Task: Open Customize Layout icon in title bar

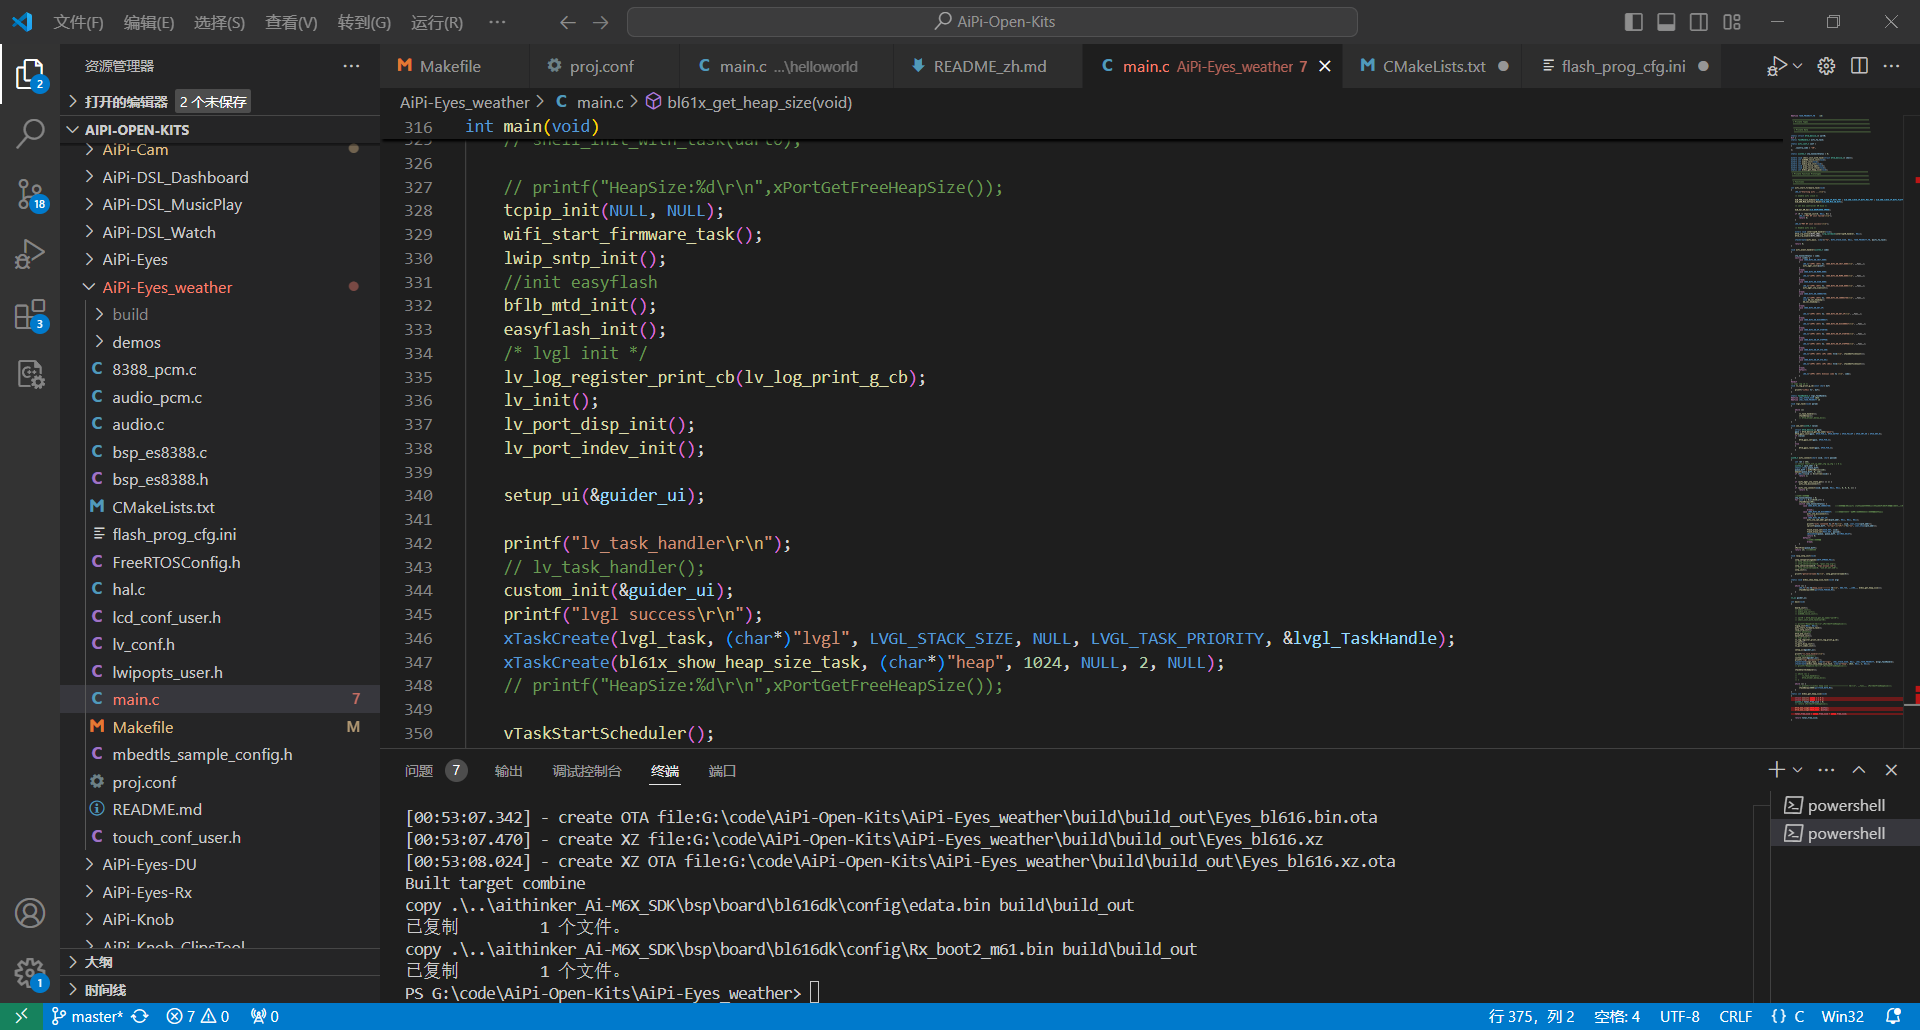Action: pos(1732,22)
